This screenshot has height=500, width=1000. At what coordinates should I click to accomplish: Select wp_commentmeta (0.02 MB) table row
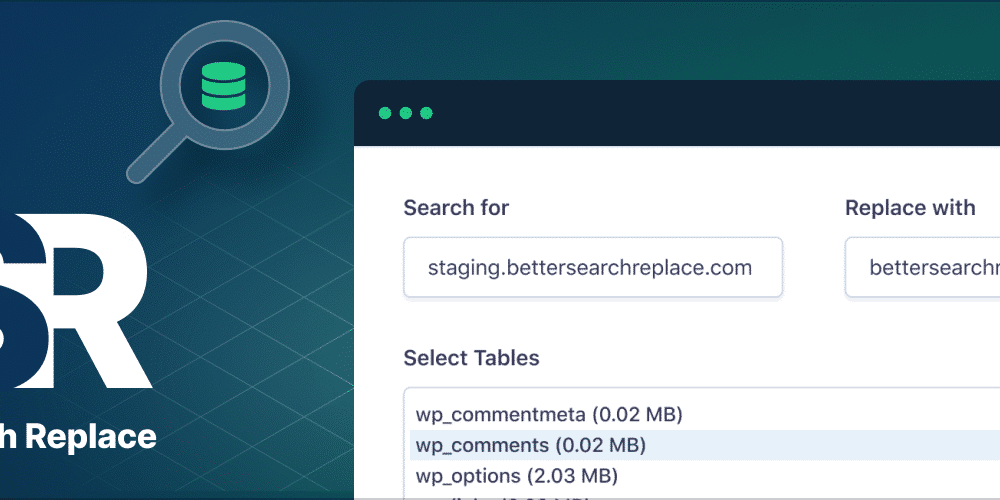[x=705, y=415]
